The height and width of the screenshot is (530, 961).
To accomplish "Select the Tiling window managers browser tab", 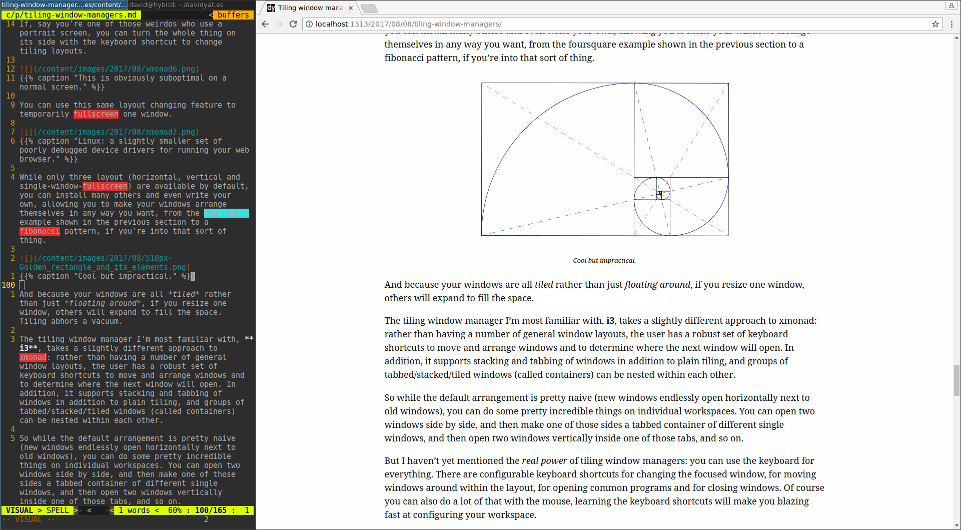I will (x=310, y=8).
